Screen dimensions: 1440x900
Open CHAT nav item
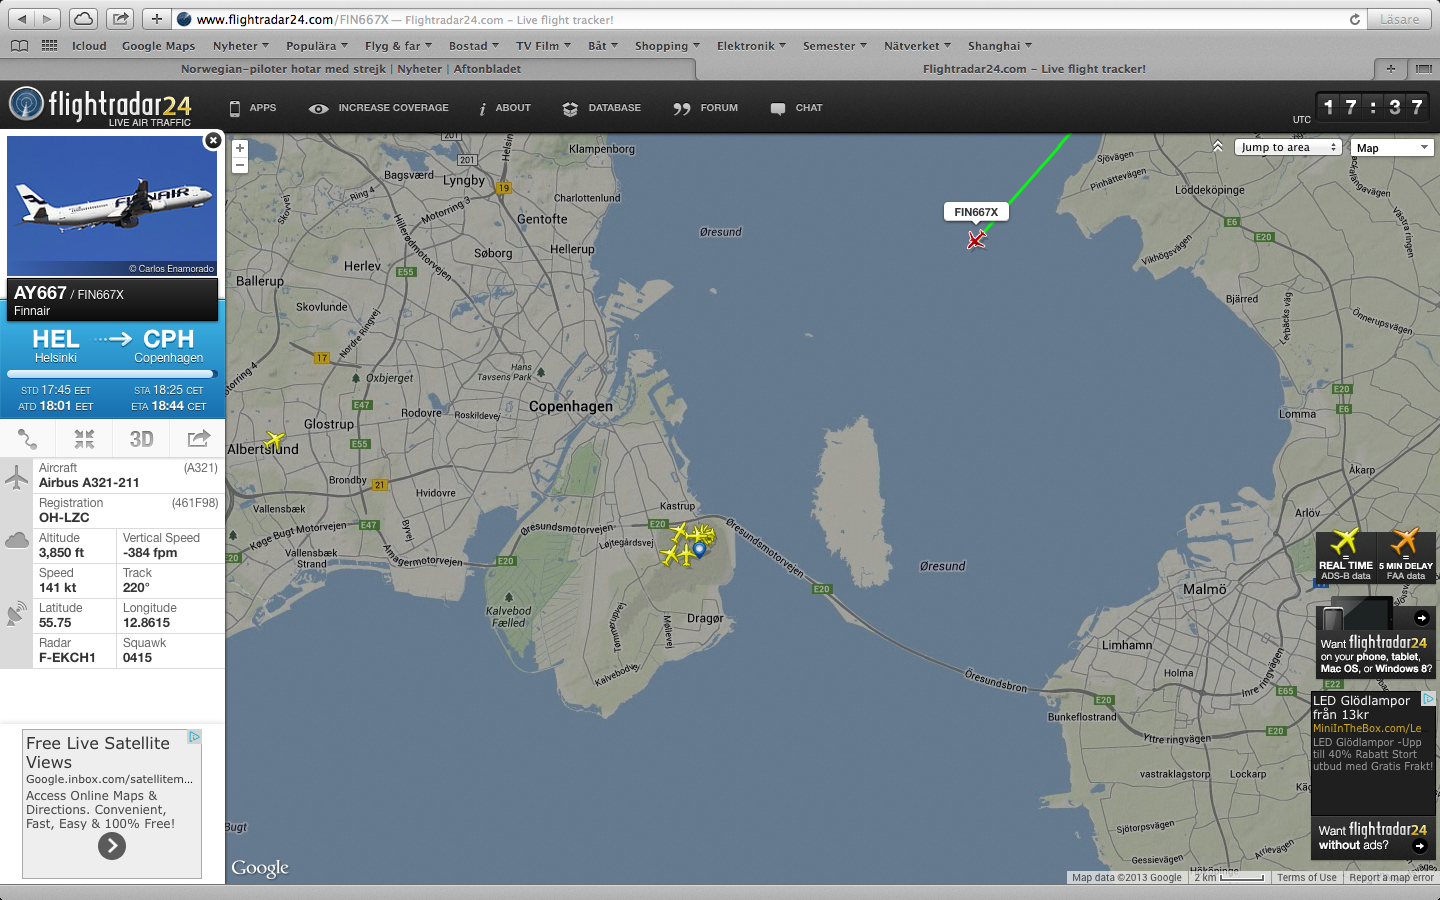(797, 108)
